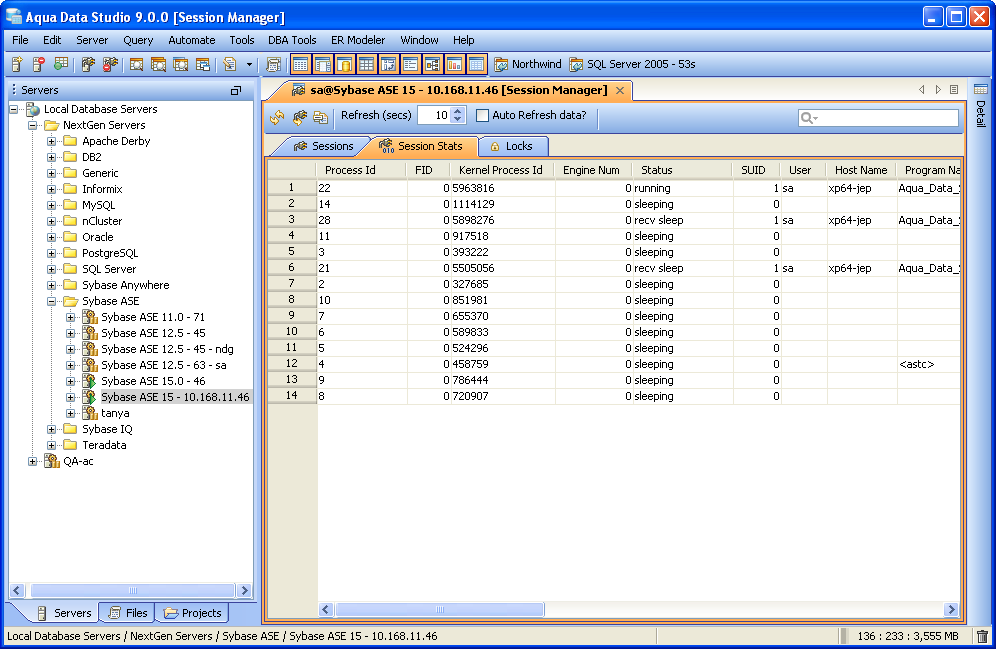Click the Host Name column header

[x=861, y=170]
